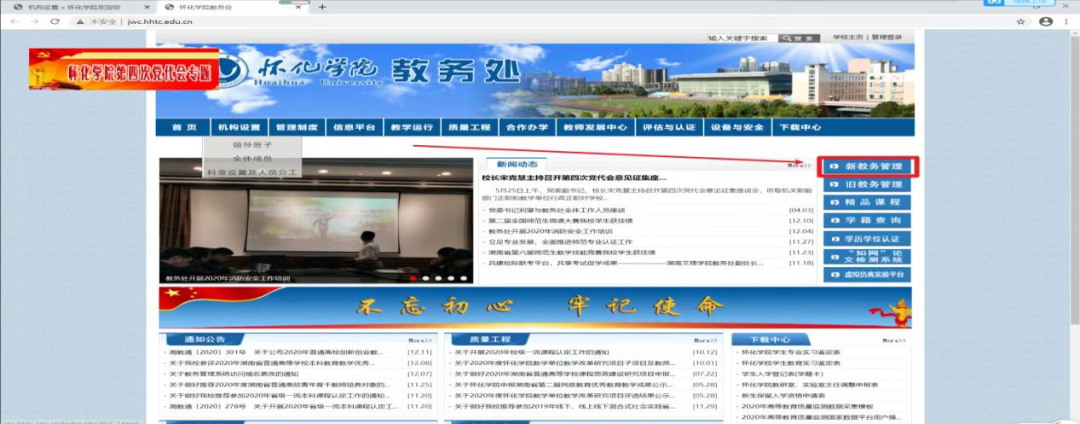Open news 党委书记刘望与教务处全体工作人员座谈
The height and width of the screenshot is (424, 1080).
[557, 210]
